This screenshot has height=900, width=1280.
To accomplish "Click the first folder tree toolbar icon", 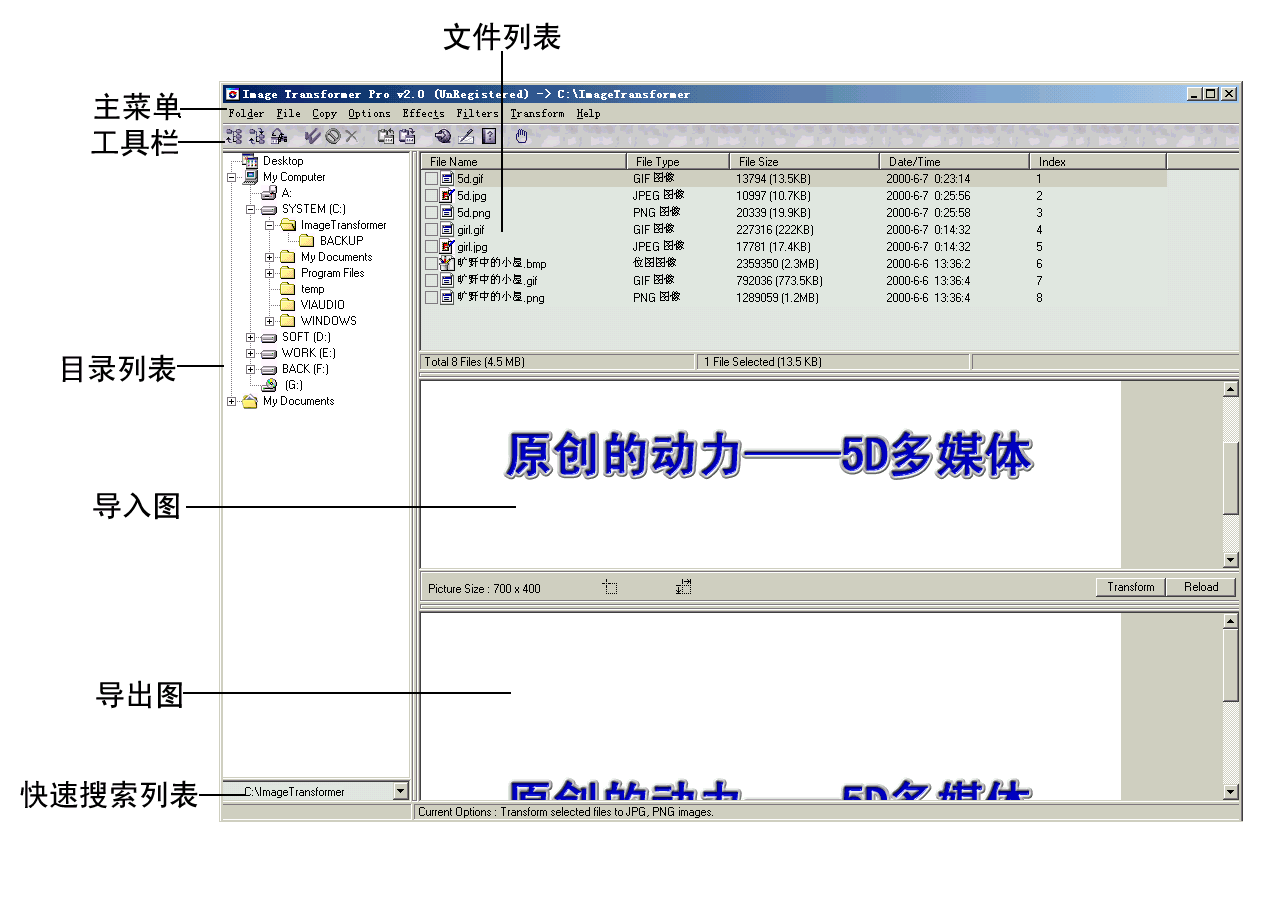I will [234, 136].
